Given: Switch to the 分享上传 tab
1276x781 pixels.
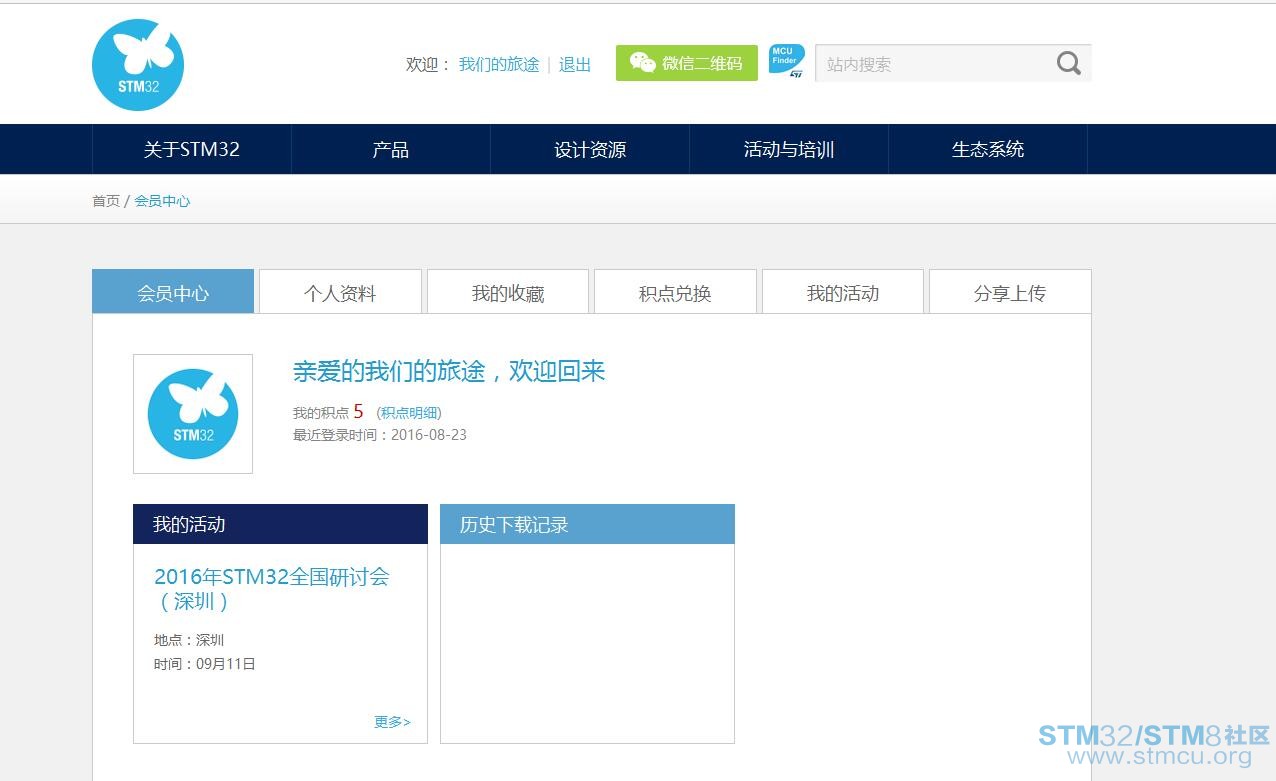Looking at the screenshot, I should pos(1010,292).
